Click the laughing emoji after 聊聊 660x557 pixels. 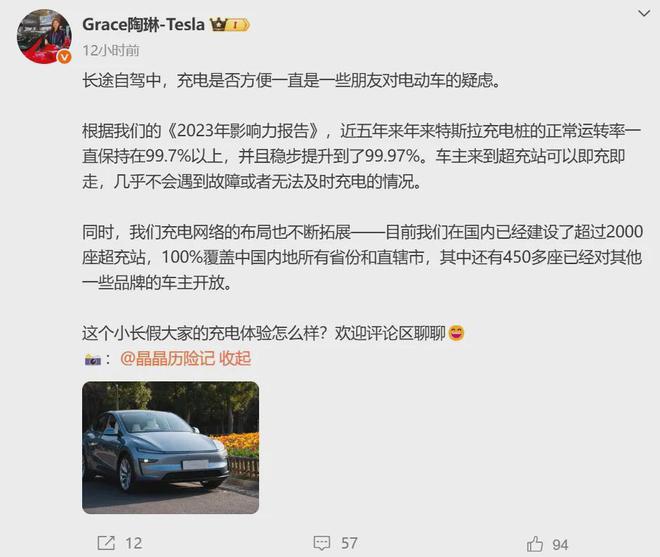point(456,333)
